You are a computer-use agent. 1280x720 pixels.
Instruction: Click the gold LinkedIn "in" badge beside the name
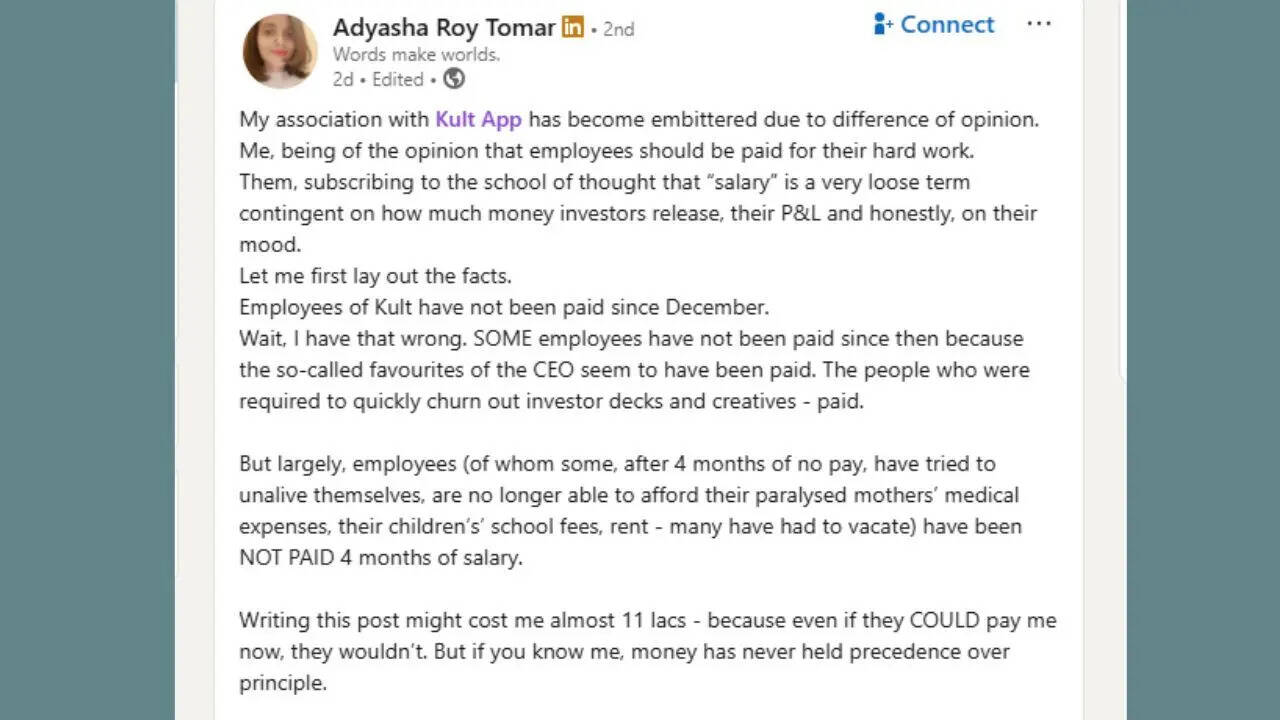(x=571, y=28)
